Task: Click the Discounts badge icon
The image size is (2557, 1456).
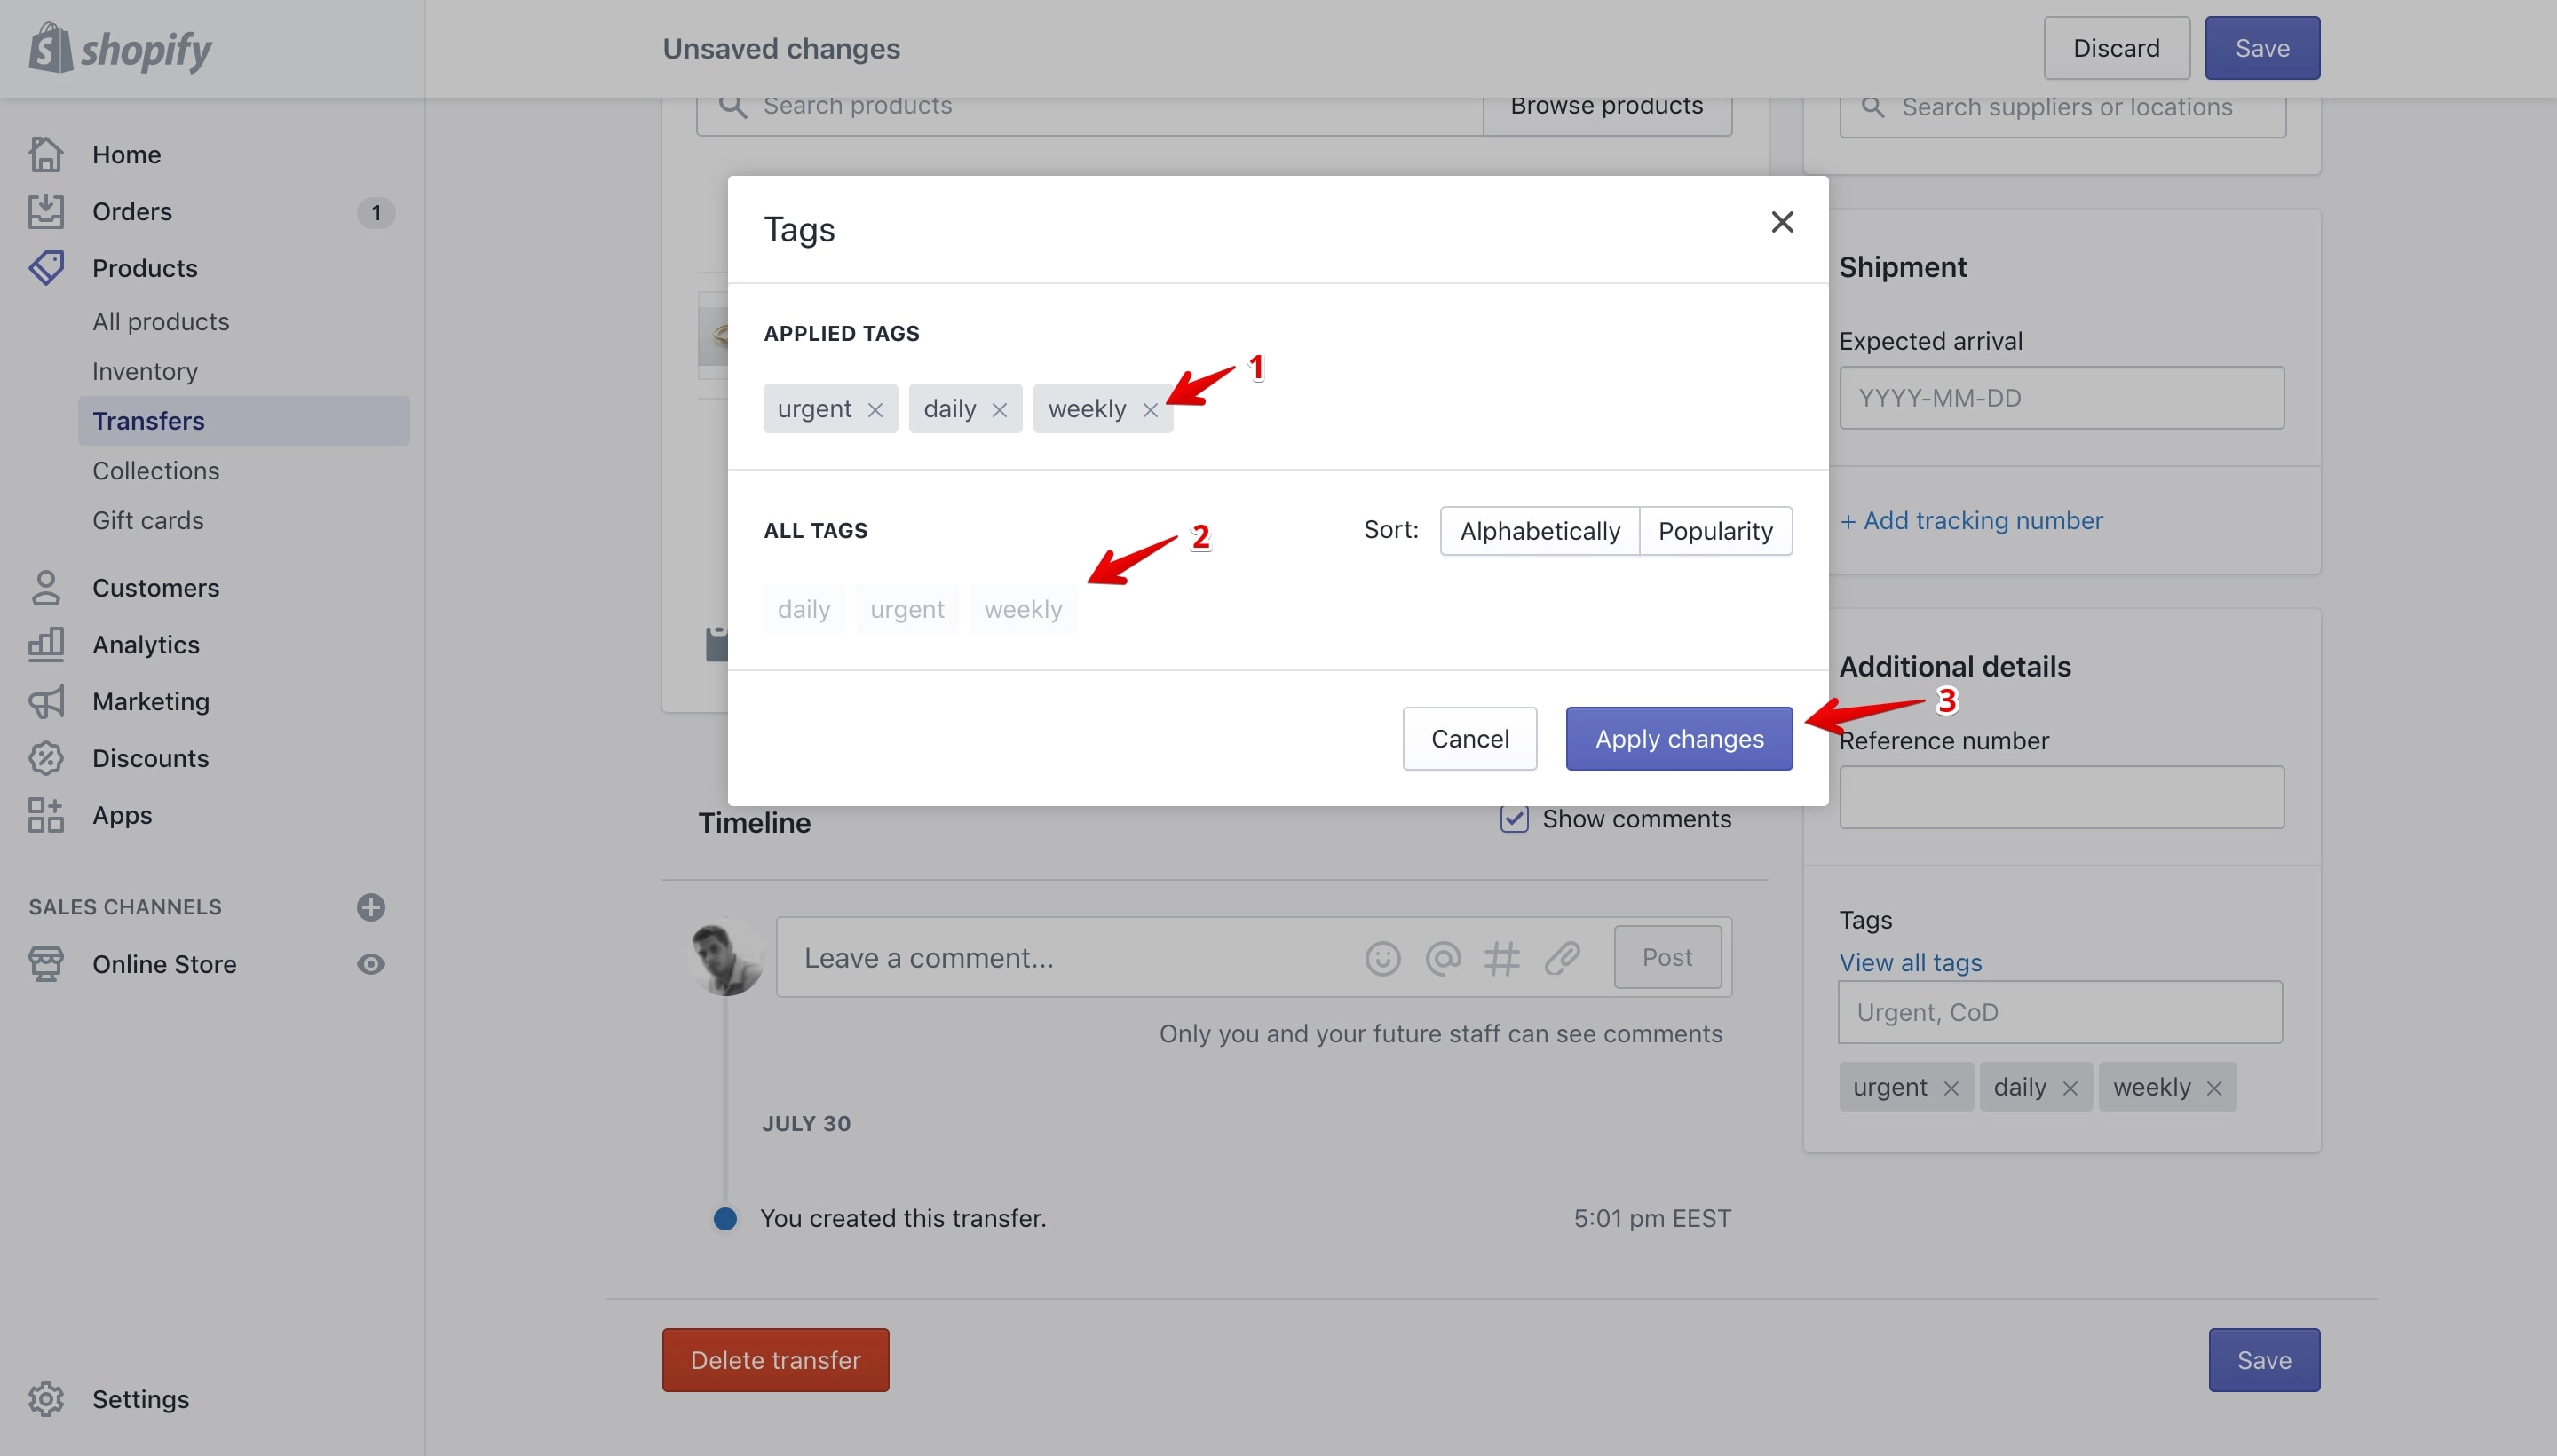Action: click(x=46, y=758)
